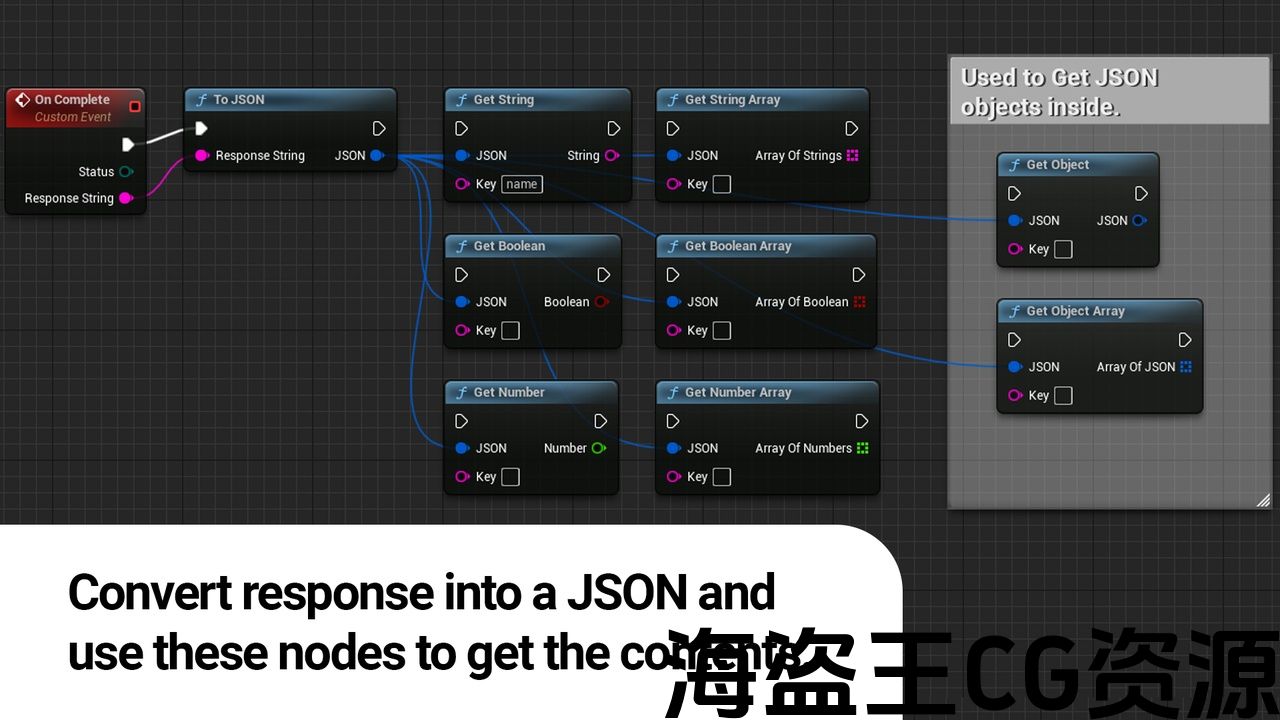1280x720 pixels.
Task: Click the Key input box on Get Boolean
Action: [510, 331]
